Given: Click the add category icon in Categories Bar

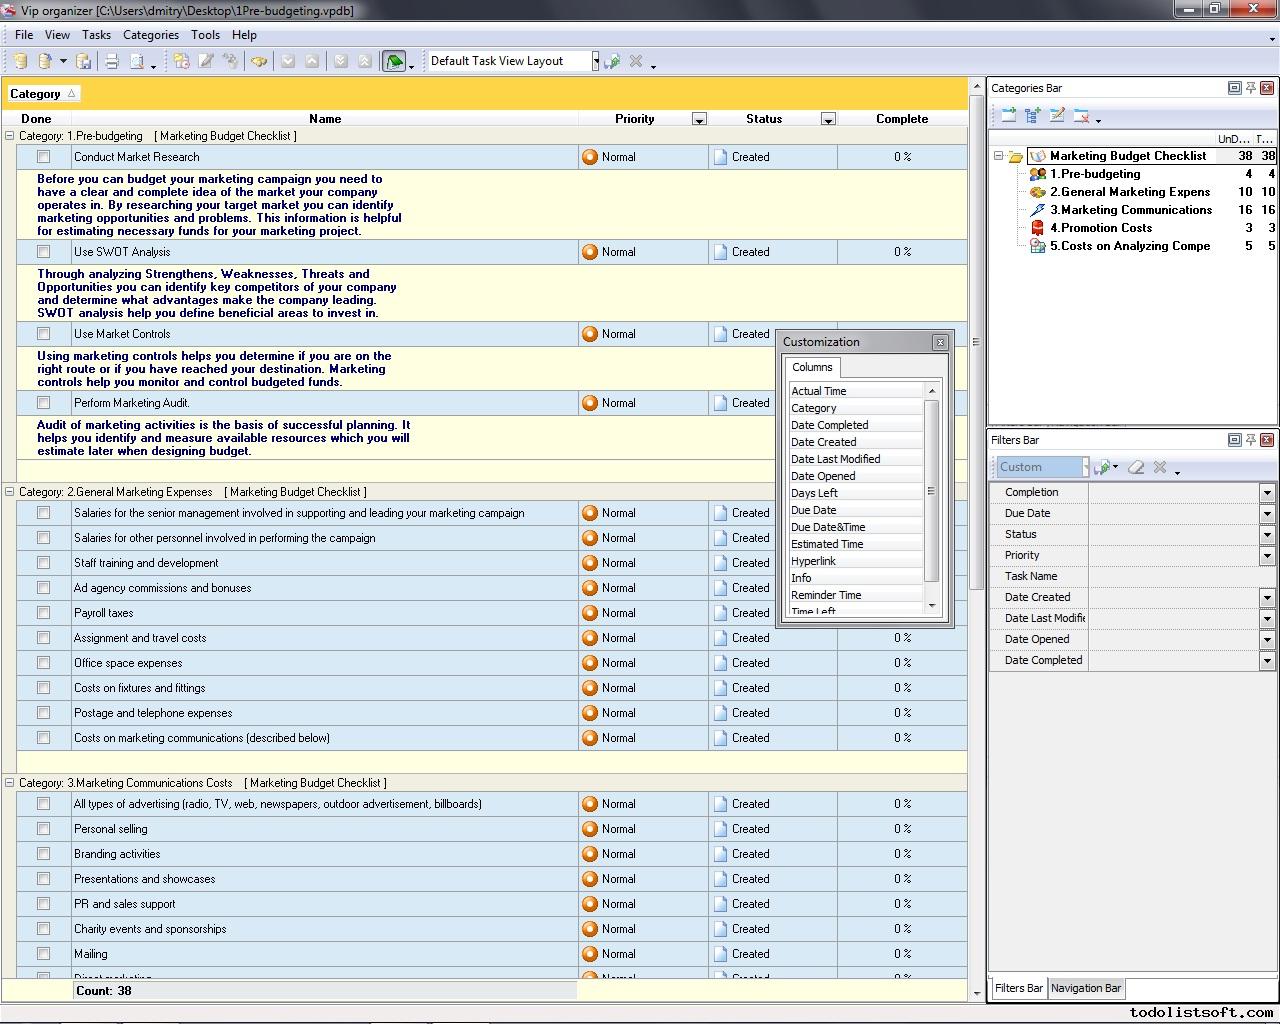Looking at the screenshot, I should tap(1008, 116).
